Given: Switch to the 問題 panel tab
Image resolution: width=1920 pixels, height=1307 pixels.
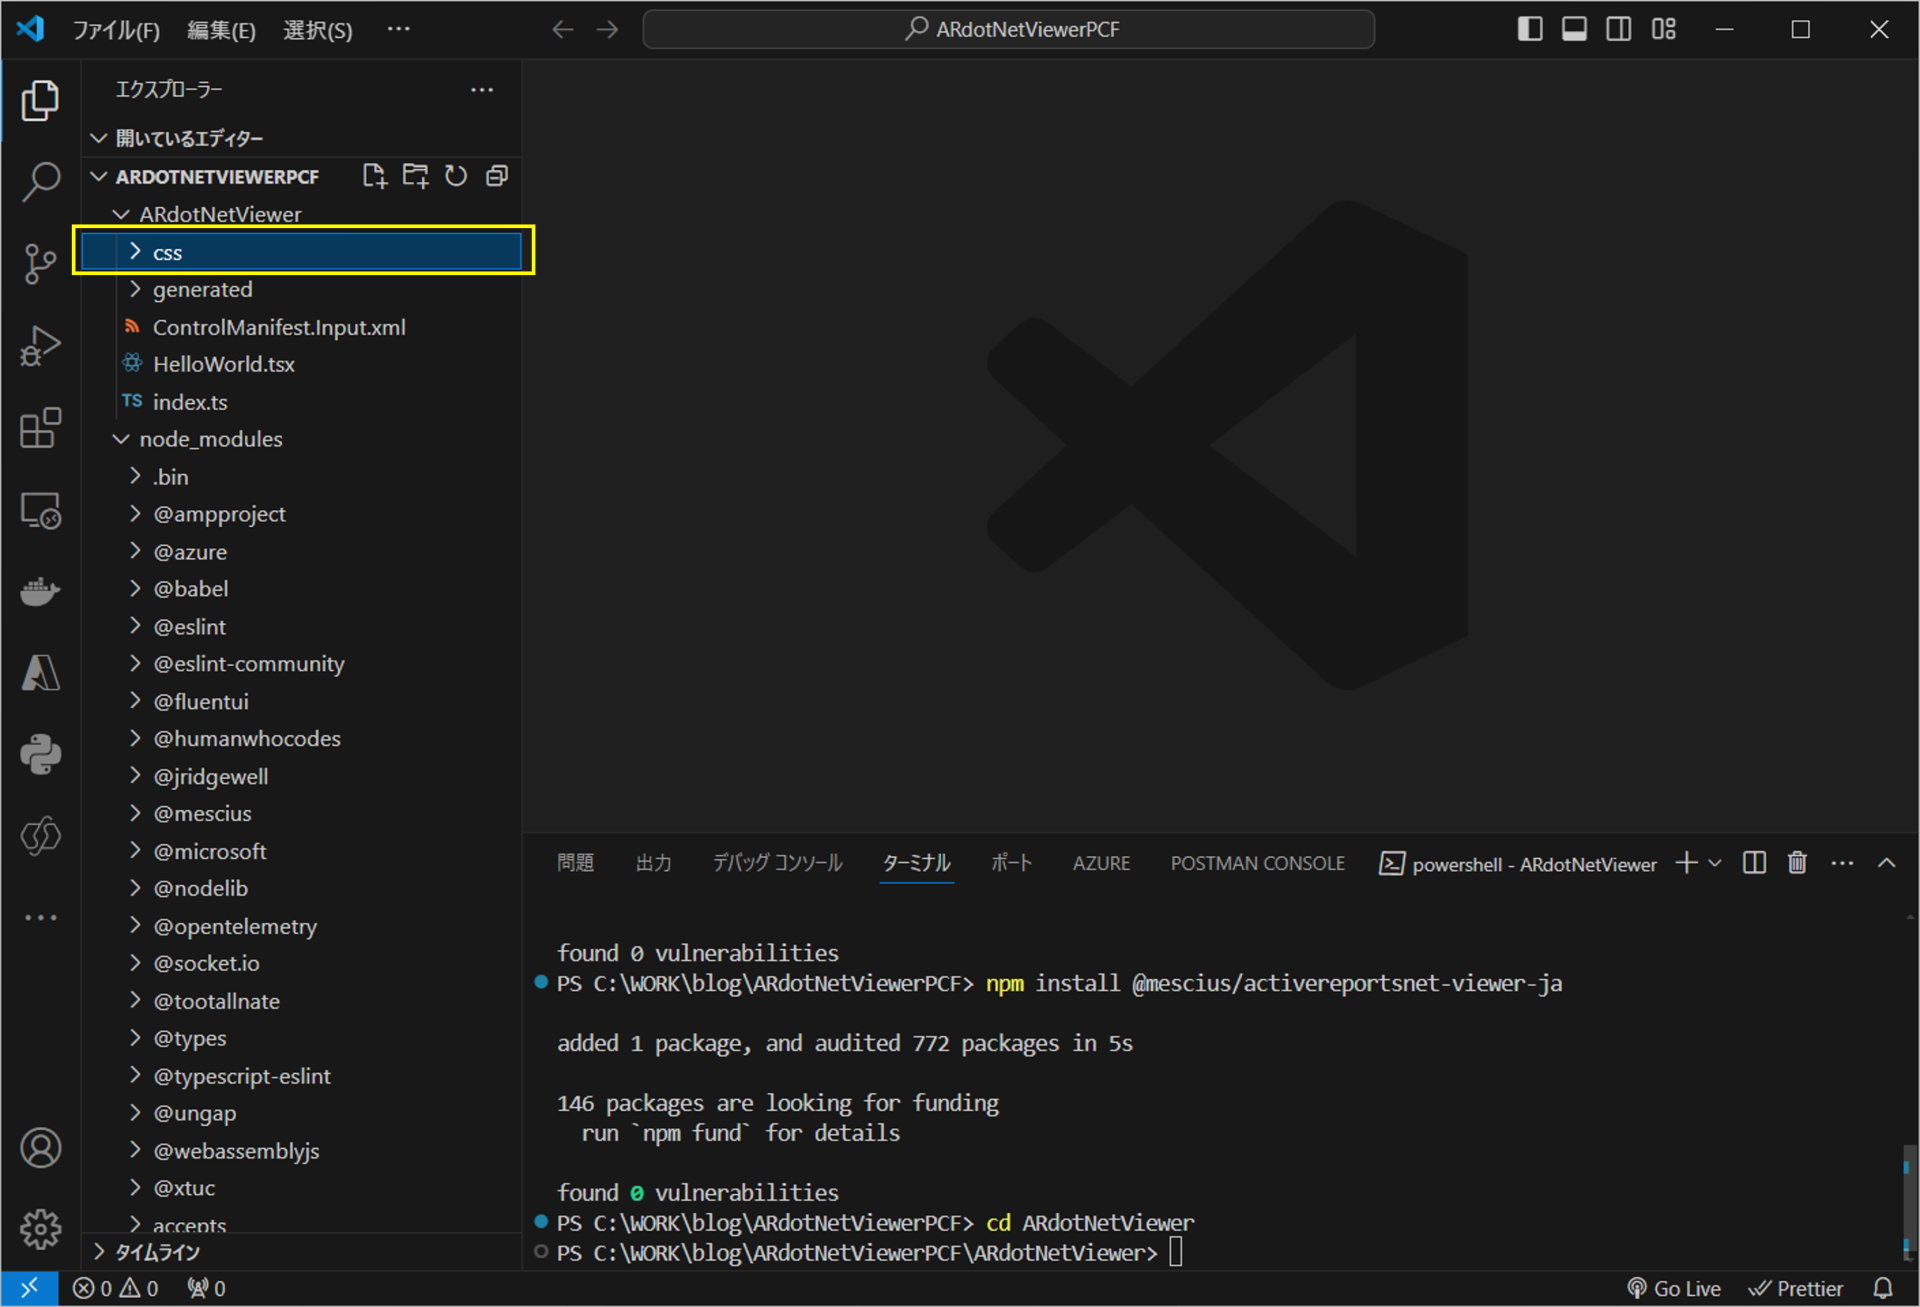Looking at the screenshot, I should coord(575,863).
